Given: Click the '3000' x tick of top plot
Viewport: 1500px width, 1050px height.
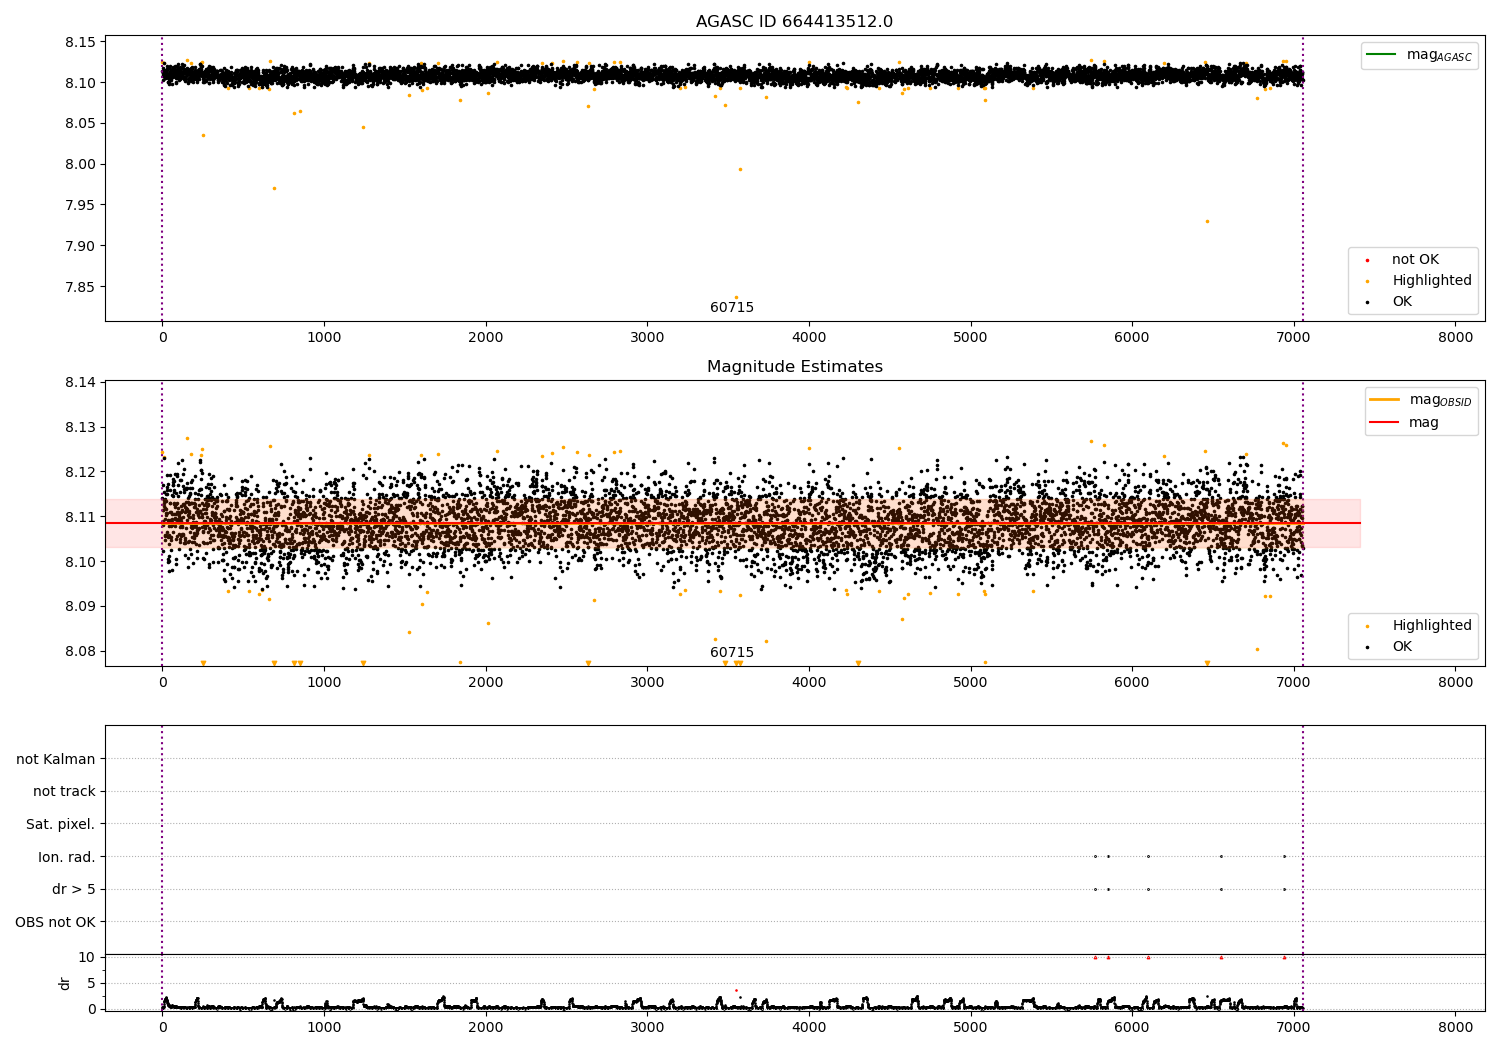Looking at the screenshot, I should pyautogui.click(x=647, y=338).
